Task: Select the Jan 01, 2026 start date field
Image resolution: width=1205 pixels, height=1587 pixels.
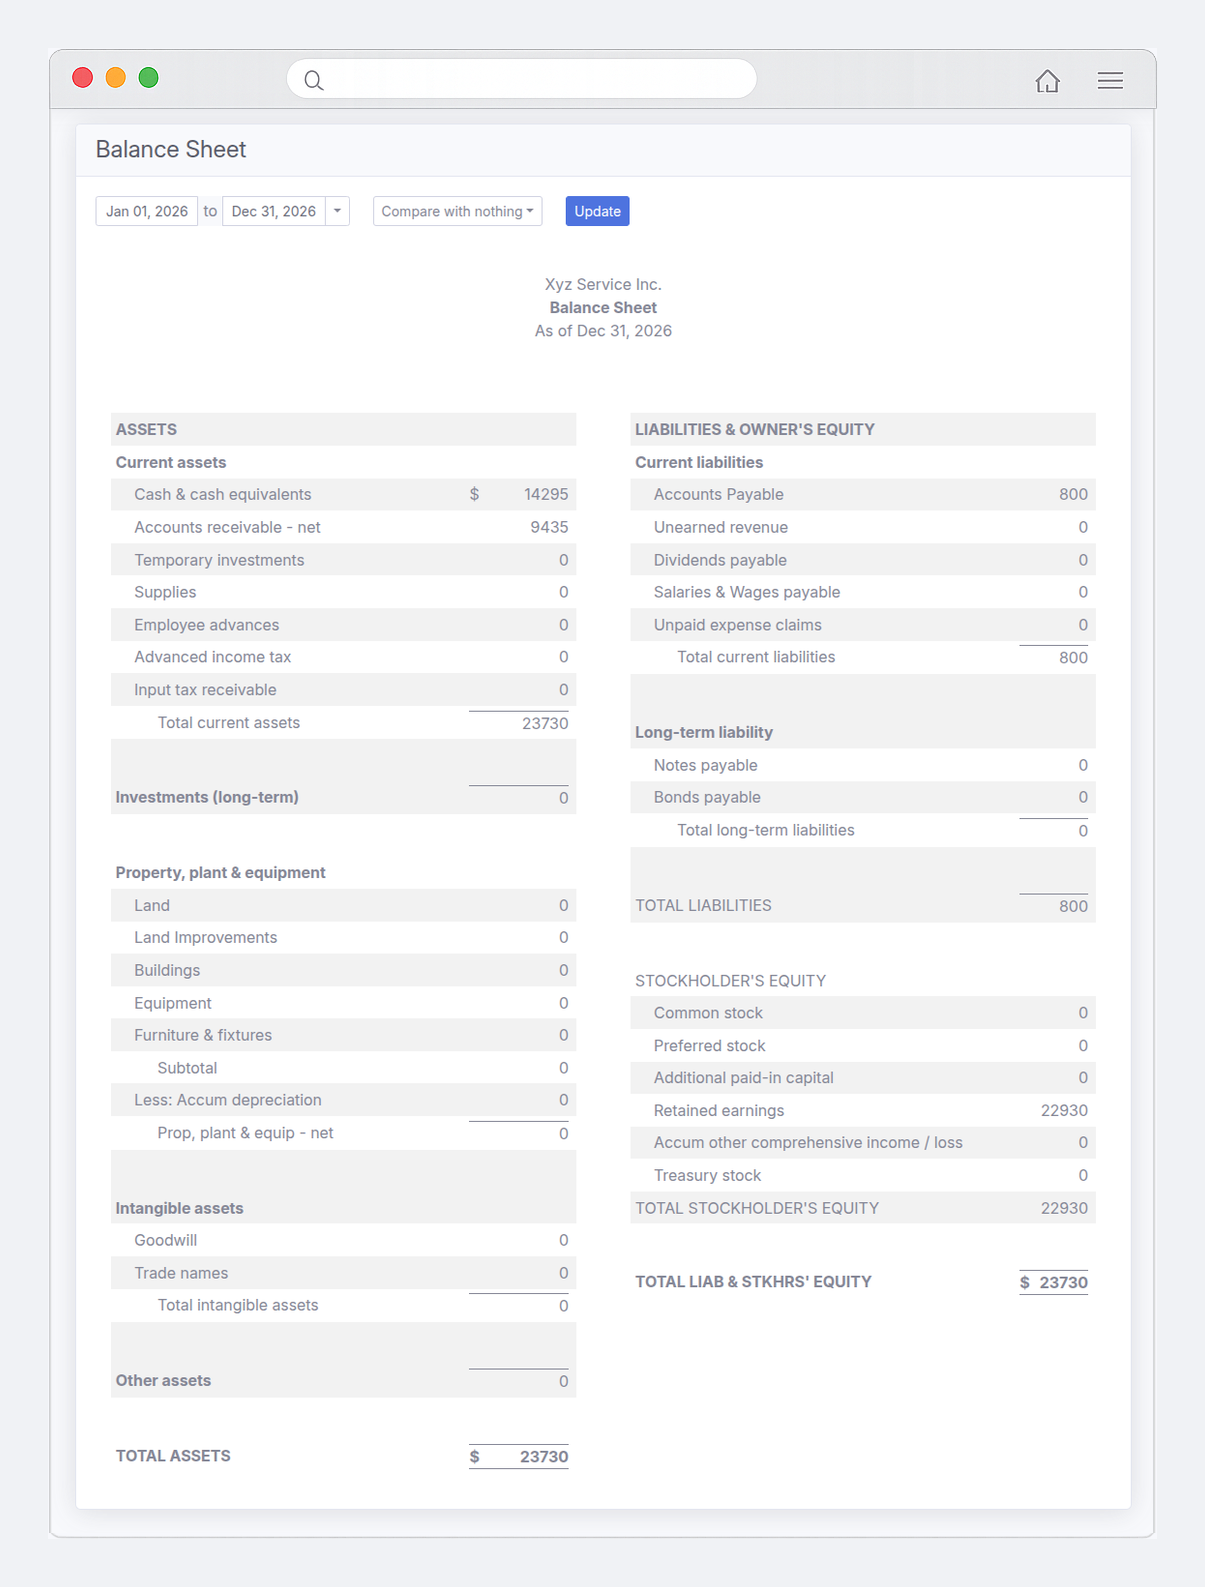Action: [x=147, y=211]
